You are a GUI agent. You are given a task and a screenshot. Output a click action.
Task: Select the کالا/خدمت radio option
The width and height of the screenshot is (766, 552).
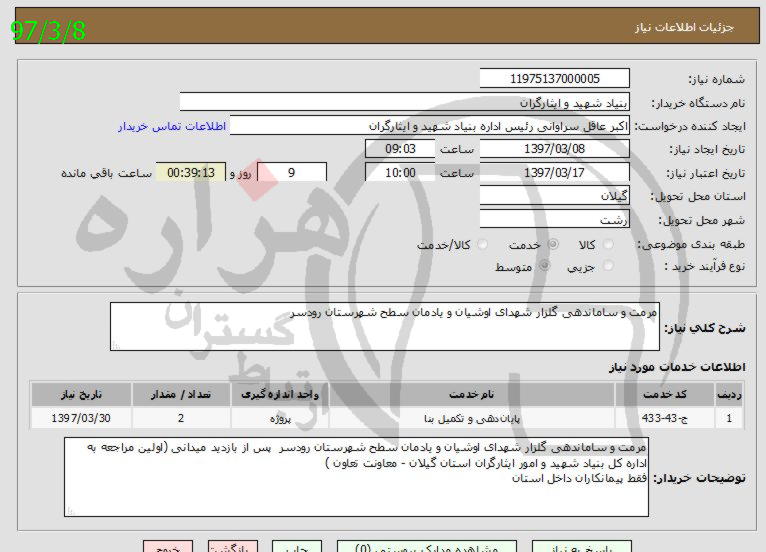pyautogui.click(x=482, y=244)
